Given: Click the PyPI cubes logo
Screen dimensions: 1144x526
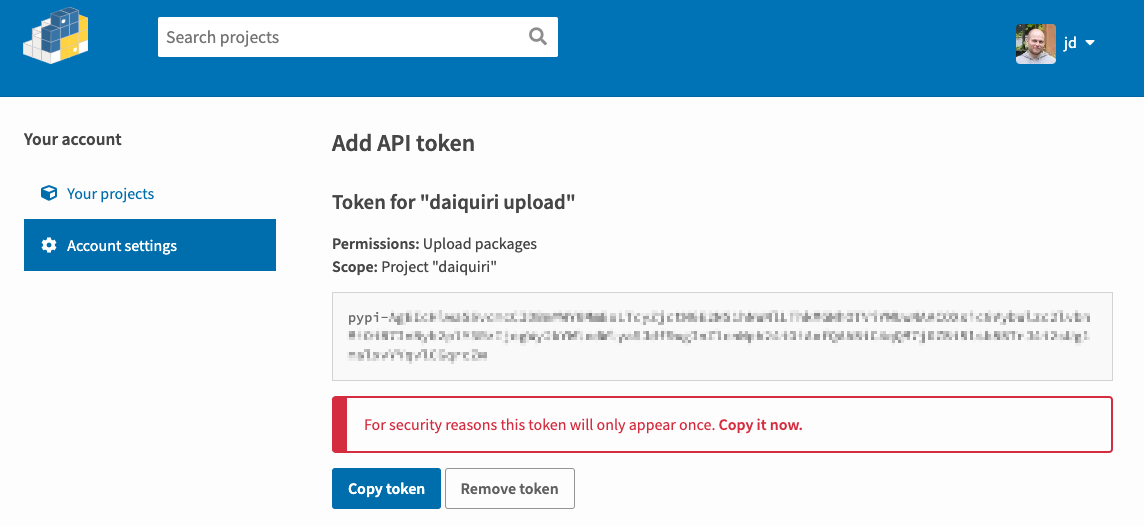Looking at the screenshot, I should (55, 35).
